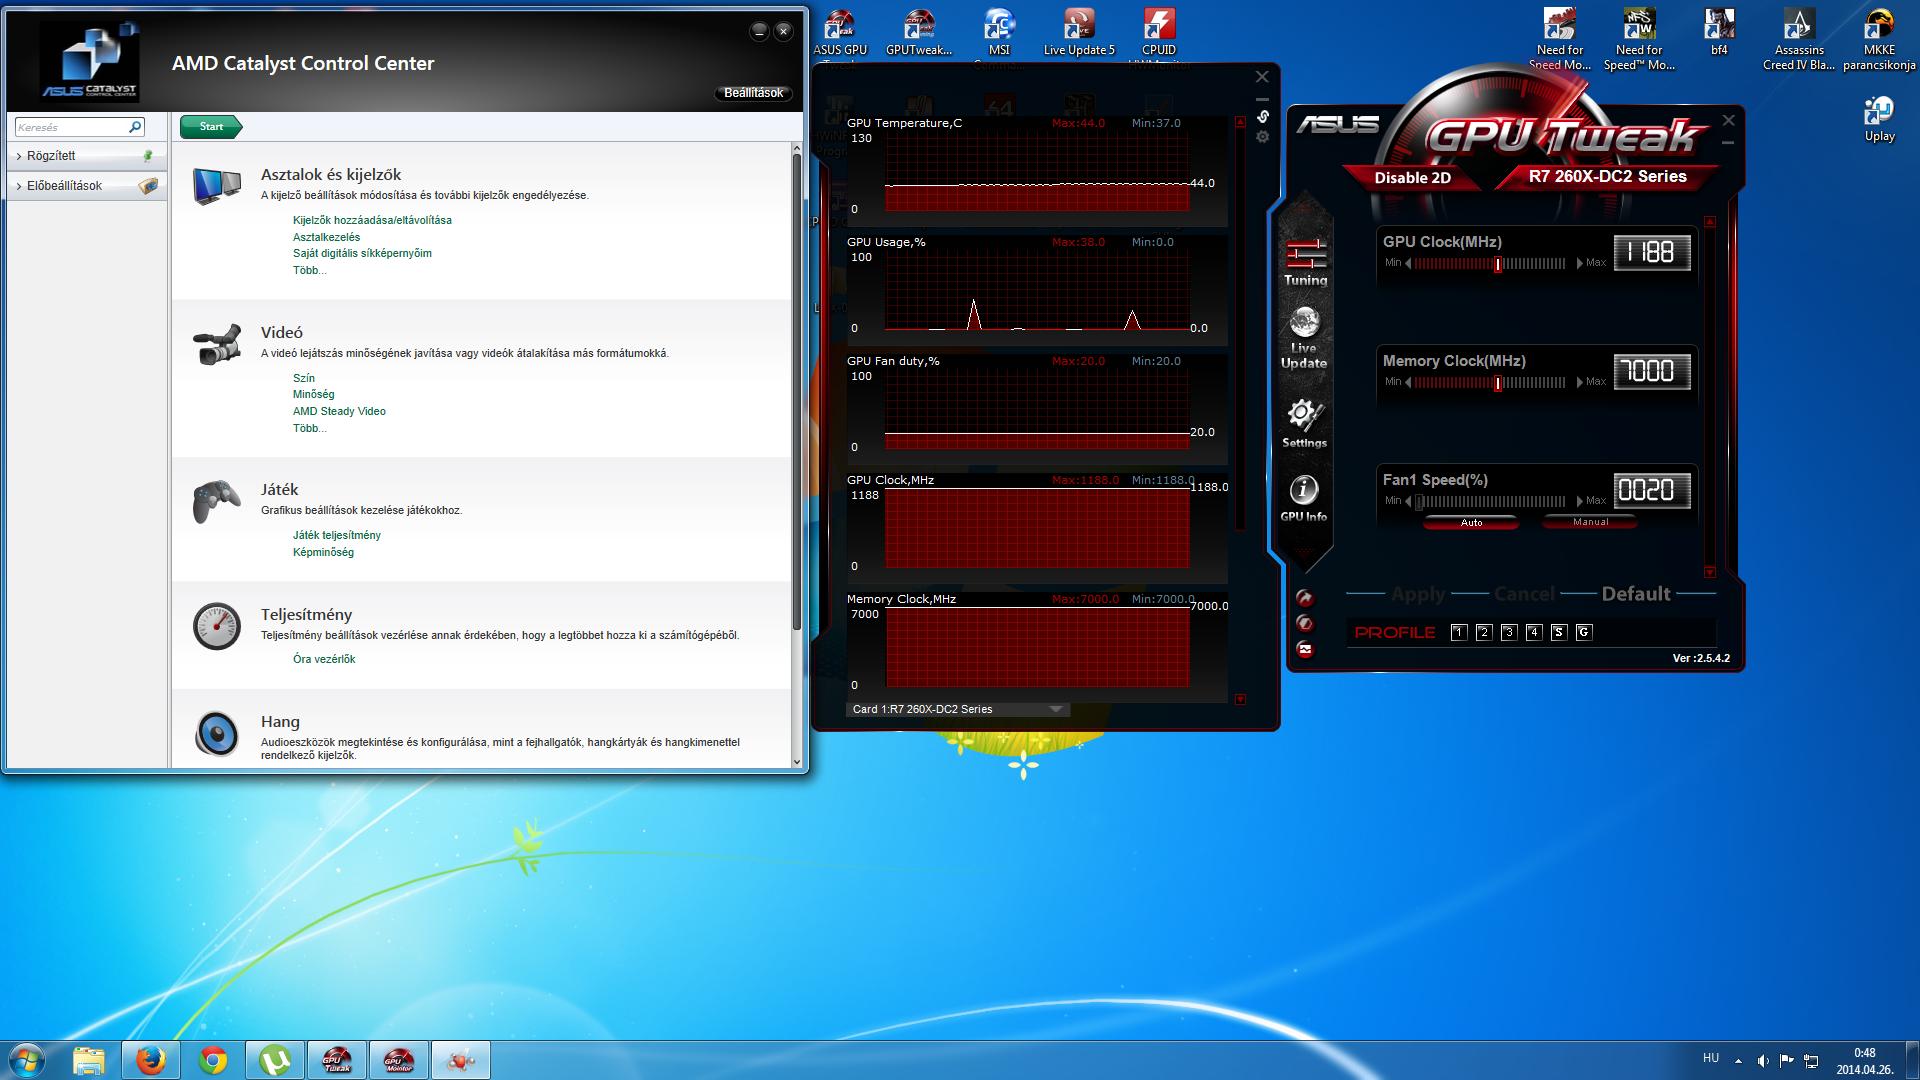The image size is (1920, 1080).
Task: Open the Windows Start menu
Action: 27,1059
